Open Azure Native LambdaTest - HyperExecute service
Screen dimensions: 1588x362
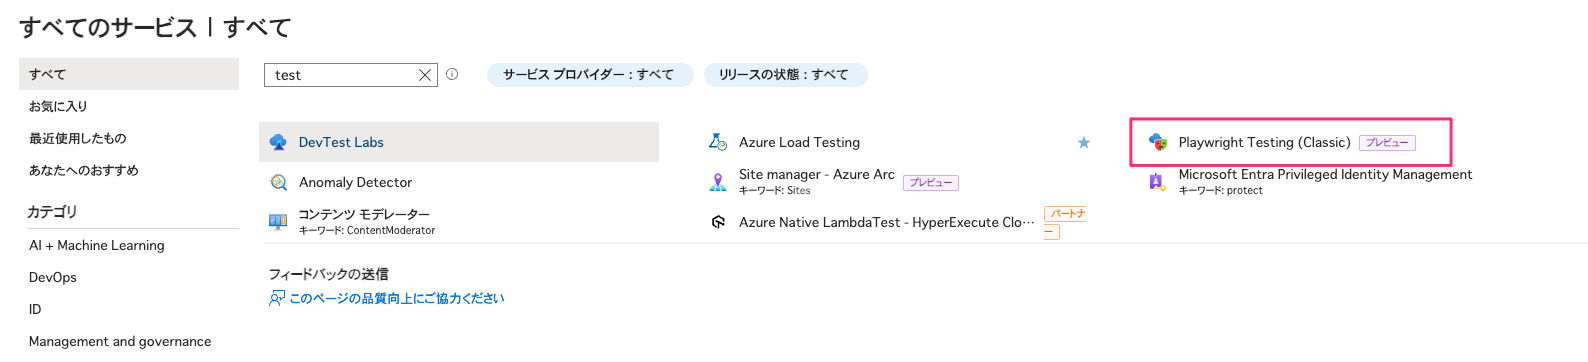tap(887, 222)
